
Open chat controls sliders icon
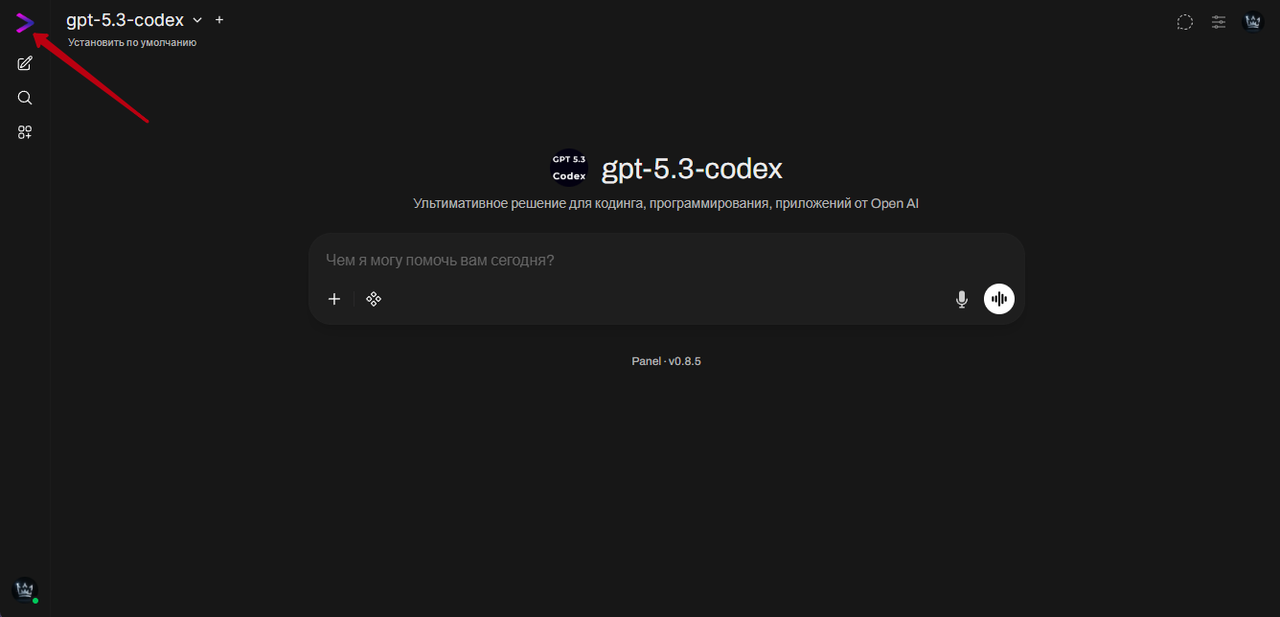point(1219,22)
